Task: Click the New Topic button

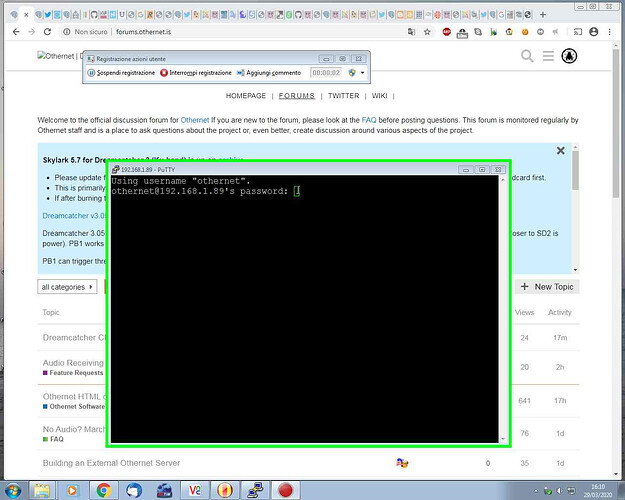Action: [x=547, y=287]
